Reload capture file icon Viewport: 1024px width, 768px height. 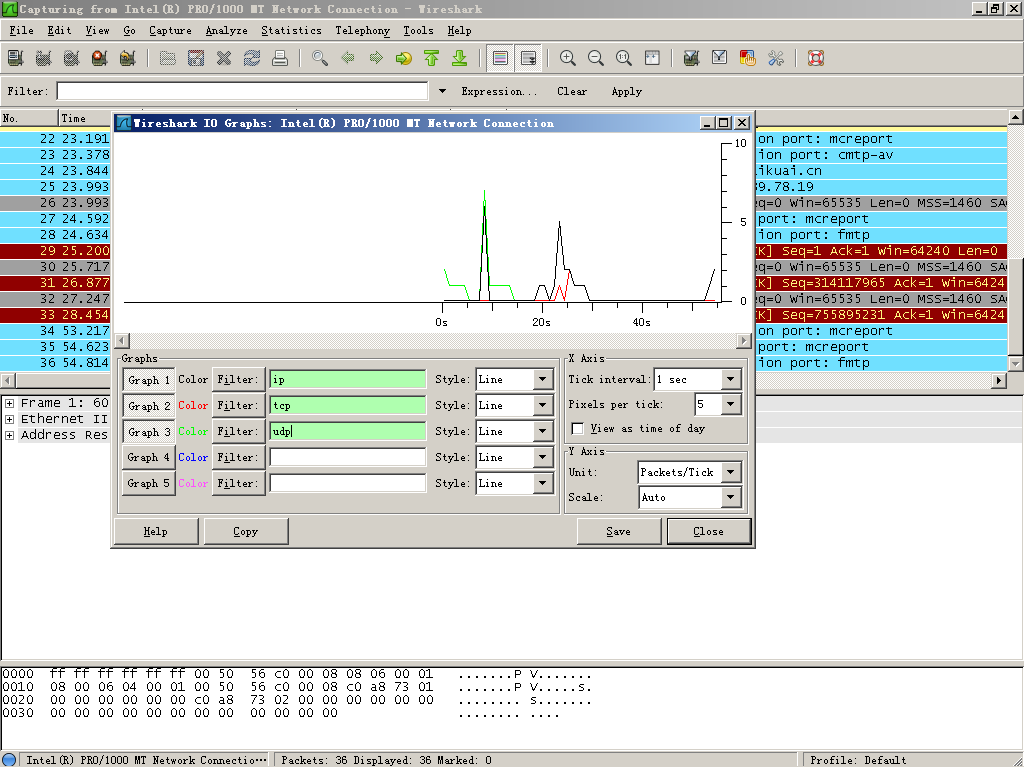coord(252,58)
